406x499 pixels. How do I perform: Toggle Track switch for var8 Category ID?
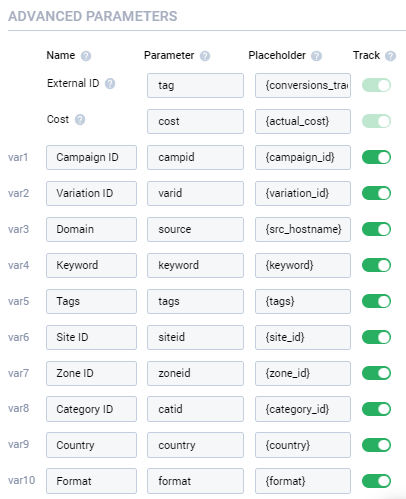pyautogui.click(x=376, y=409)
